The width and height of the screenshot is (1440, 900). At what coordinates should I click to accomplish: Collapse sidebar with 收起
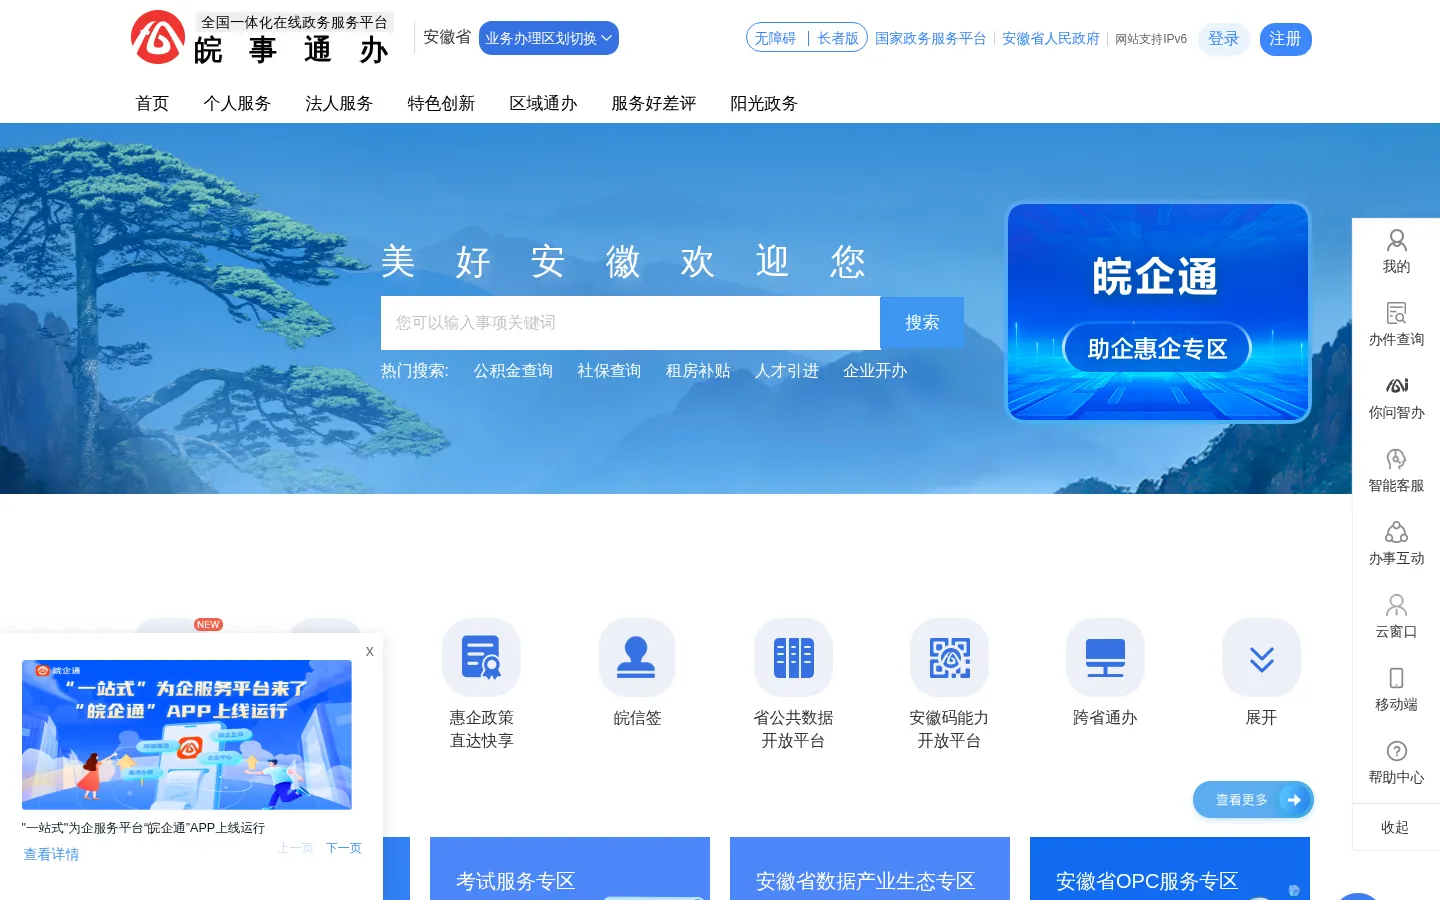(x=1395, y=827)
